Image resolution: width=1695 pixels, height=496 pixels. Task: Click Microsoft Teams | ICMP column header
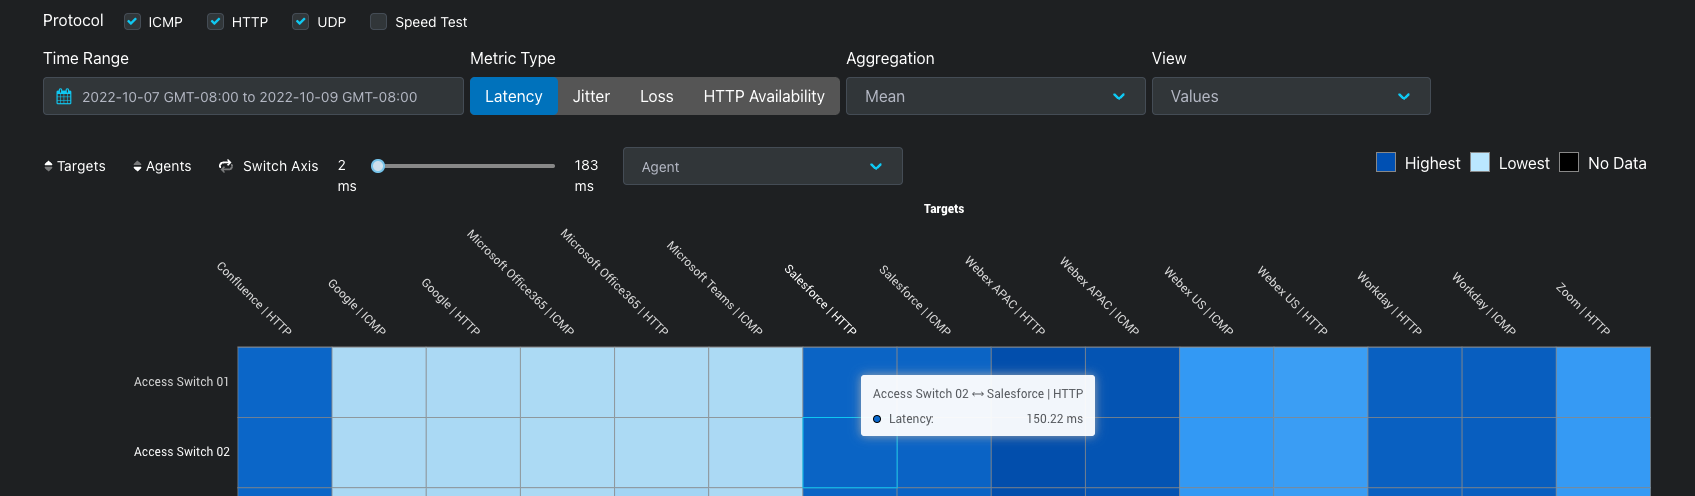[715, 288]
